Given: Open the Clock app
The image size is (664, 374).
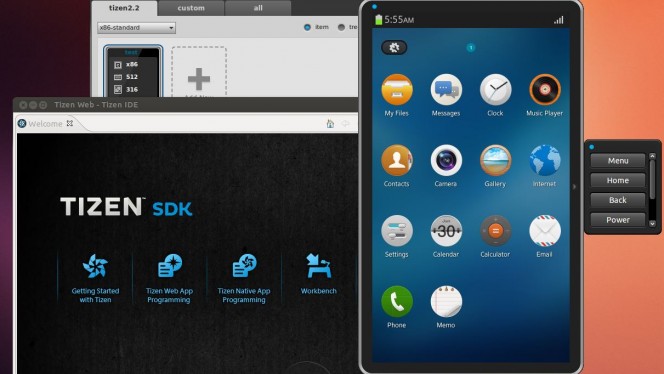Looking at the screenshot, I should [x=495, y=90].
